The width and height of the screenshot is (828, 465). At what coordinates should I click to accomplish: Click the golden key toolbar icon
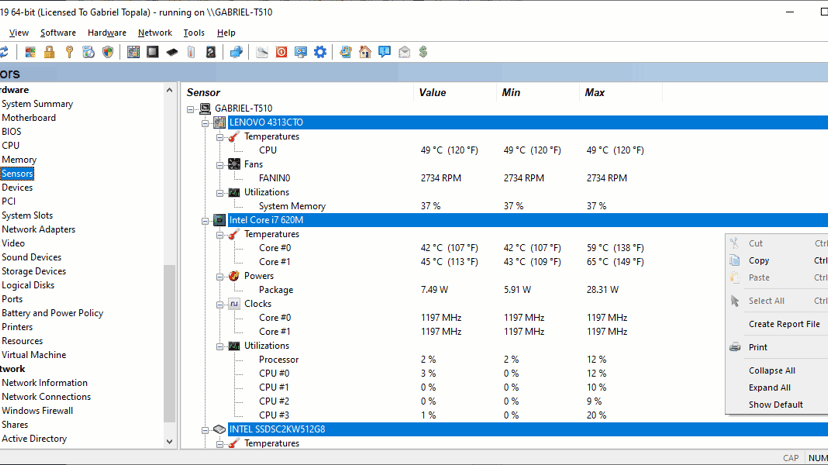coord(69,52)
